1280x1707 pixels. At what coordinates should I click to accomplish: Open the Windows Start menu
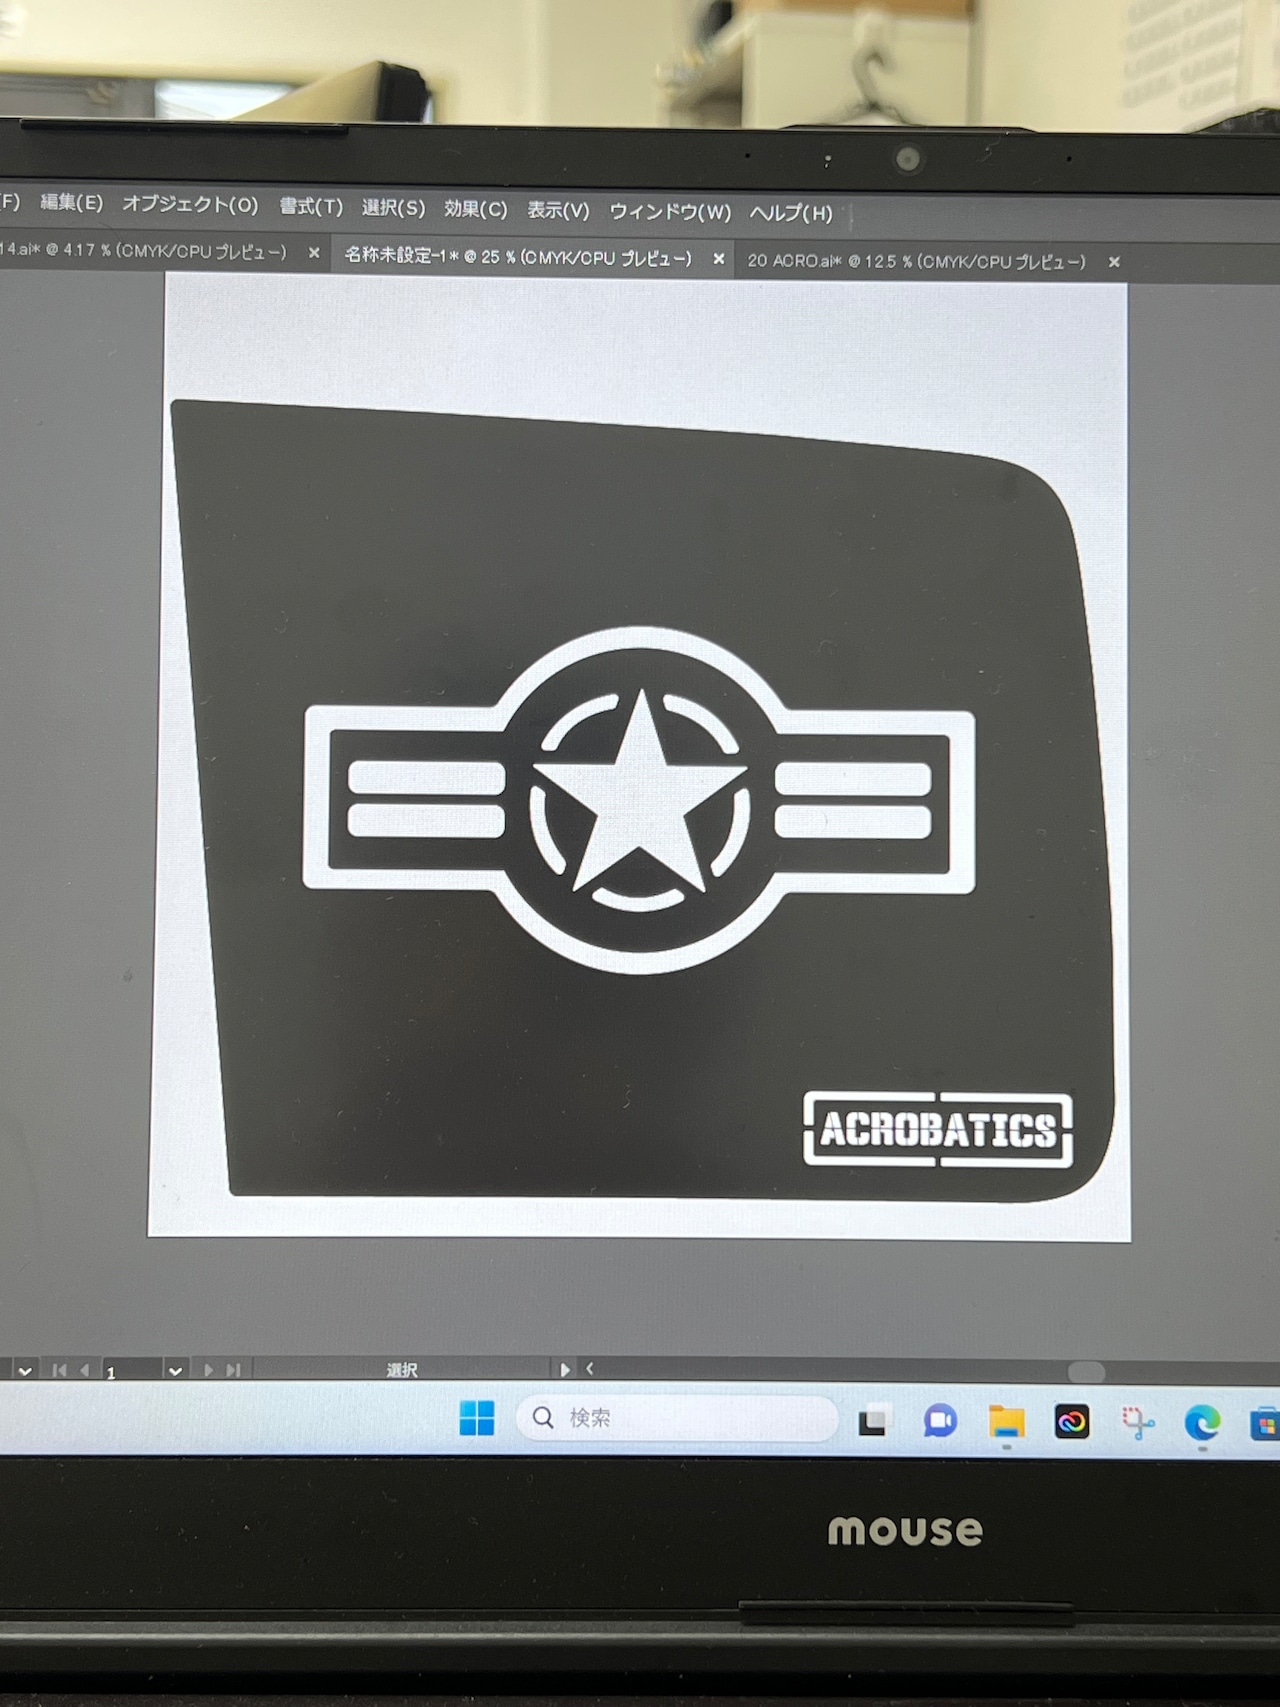tap(477, 1417)
